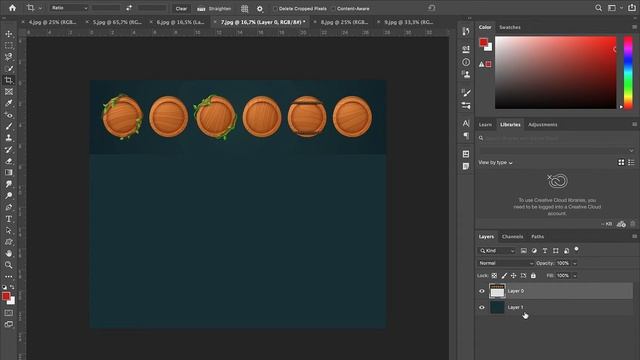The image size is (640, 360).
Task: Open the Swatches panel tab
Action: (x=510, y=27)
